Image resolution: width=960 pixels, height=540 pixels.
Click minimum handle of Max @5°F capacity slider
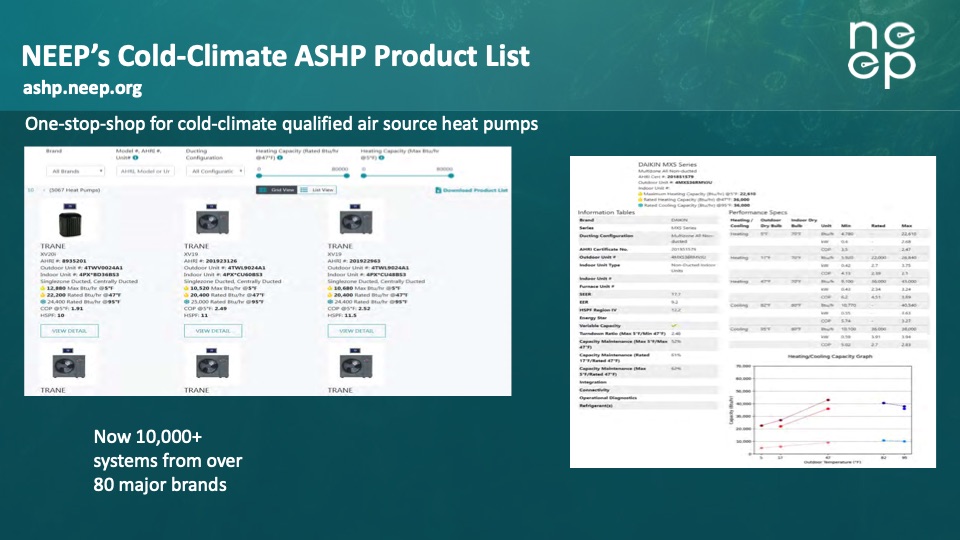click(364, 176)
